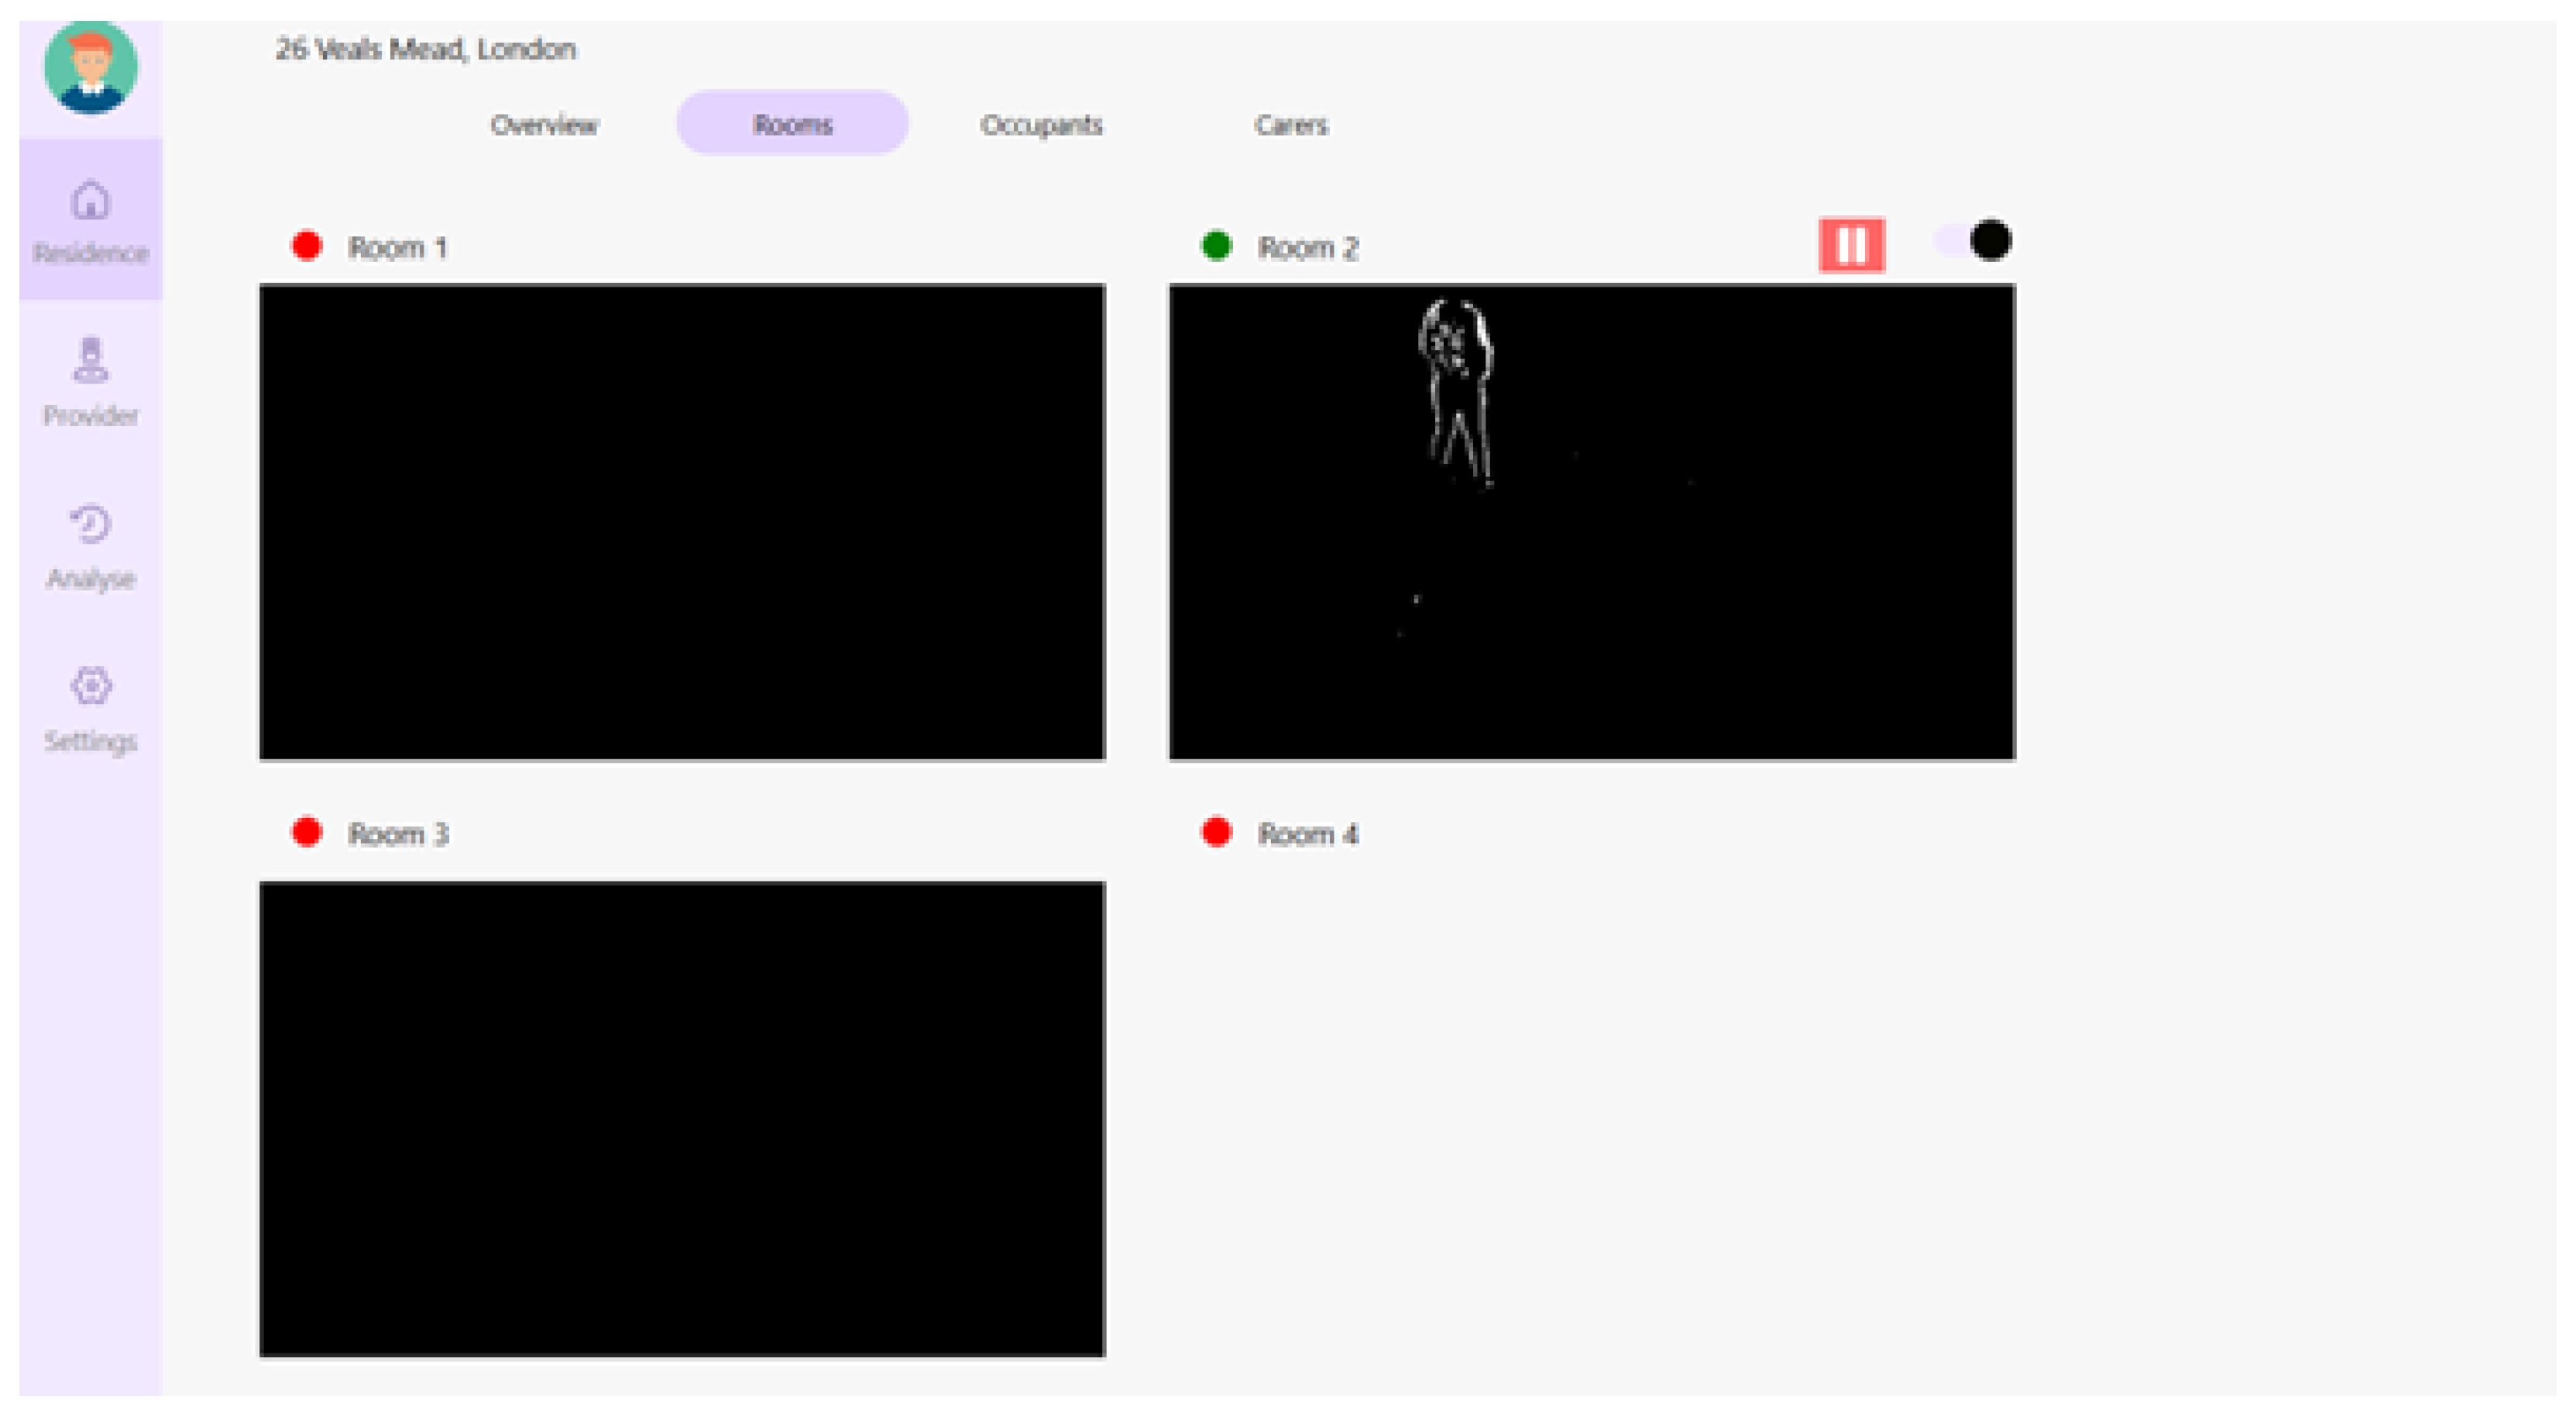
Task: Toggle the Room 2 switch
Action: point(1973,241)
